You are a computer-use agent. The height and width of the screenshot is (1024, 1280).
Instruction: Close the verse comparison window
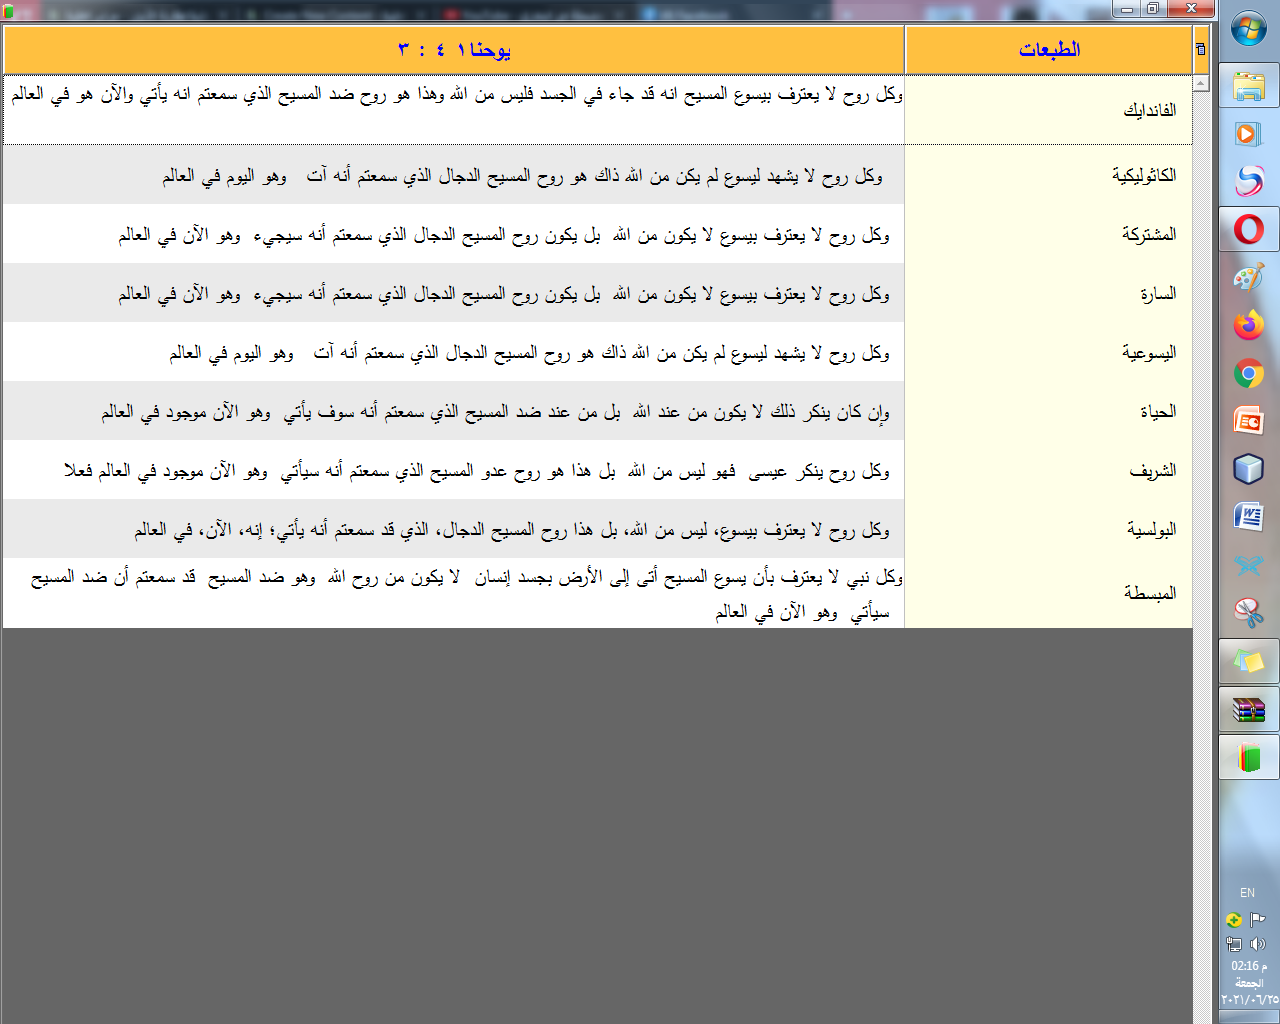pos(1191,9)
